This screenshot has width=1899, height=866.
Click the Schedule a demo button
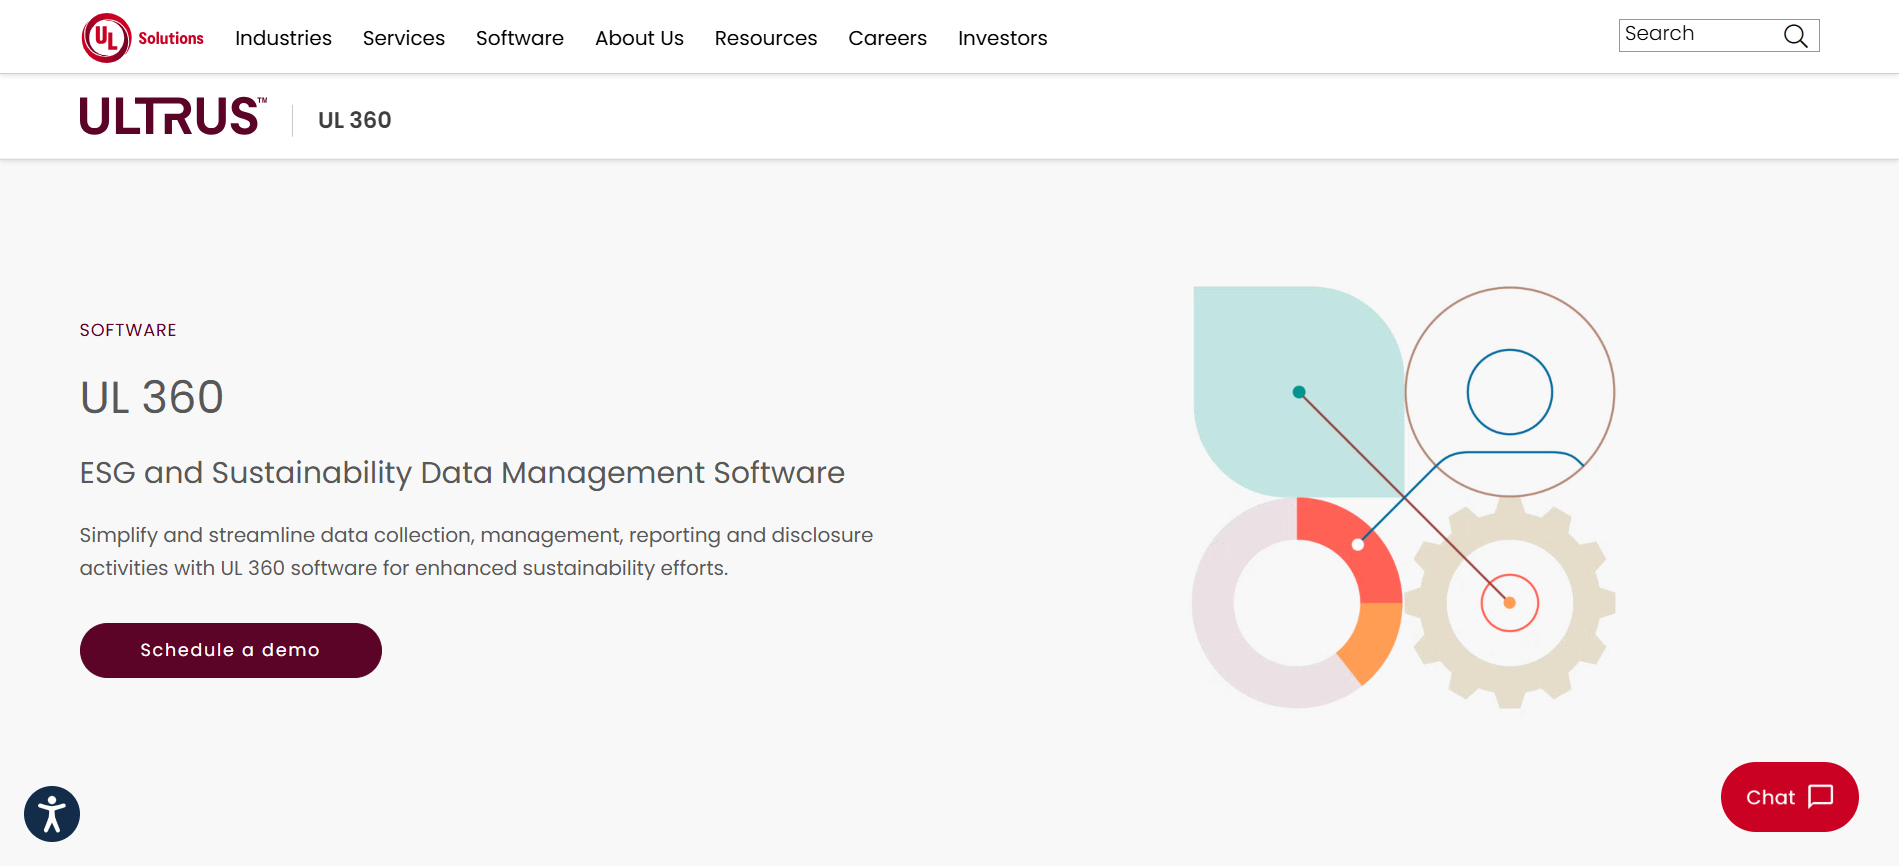point(231,650)
